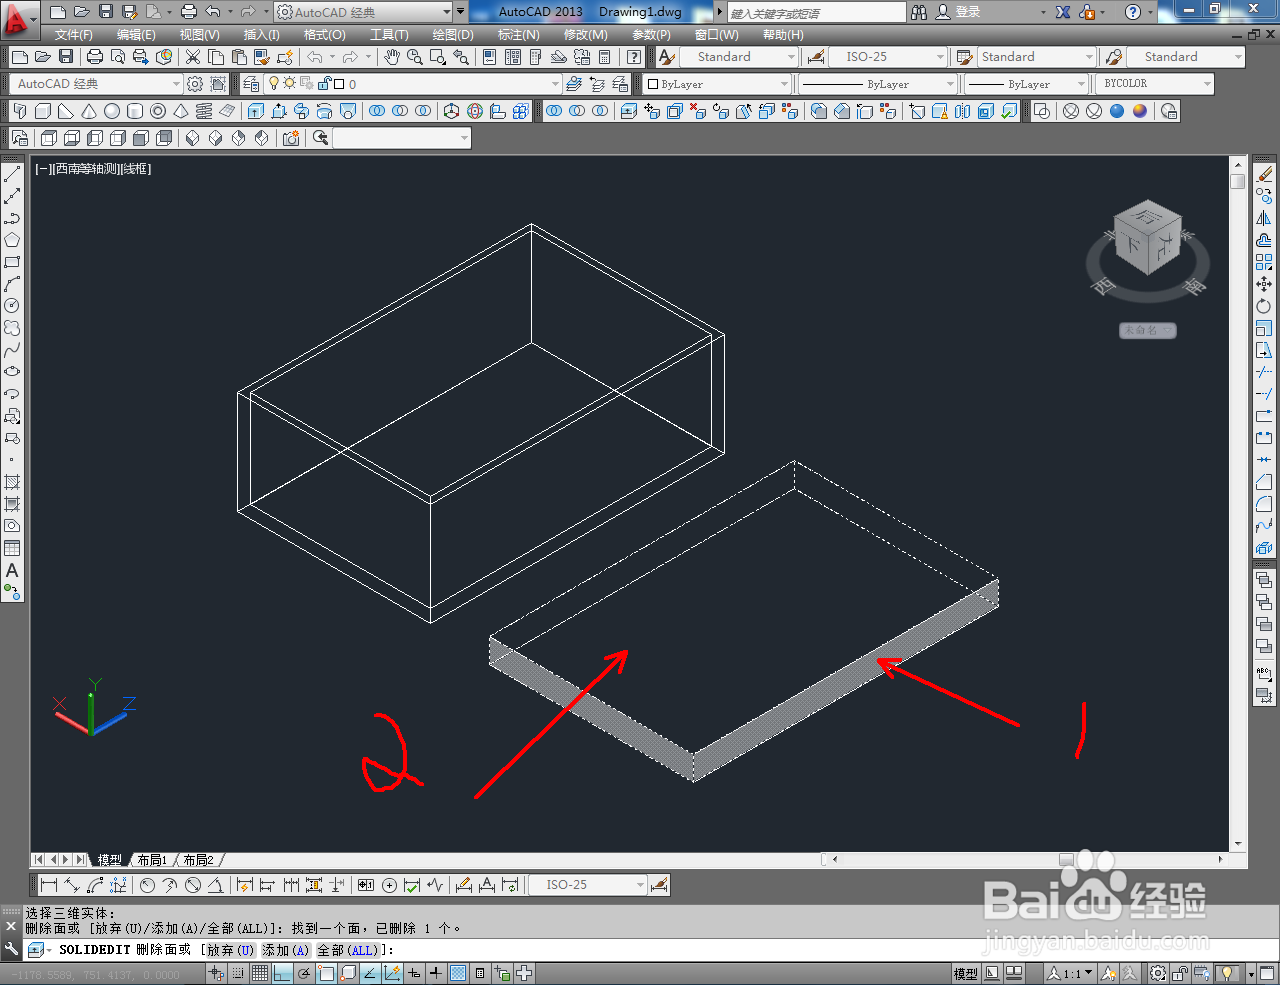Select the Torus solid tool
Image resolution: width=1280 pixels, height=985 pixels.
click(x=158, y=111)
